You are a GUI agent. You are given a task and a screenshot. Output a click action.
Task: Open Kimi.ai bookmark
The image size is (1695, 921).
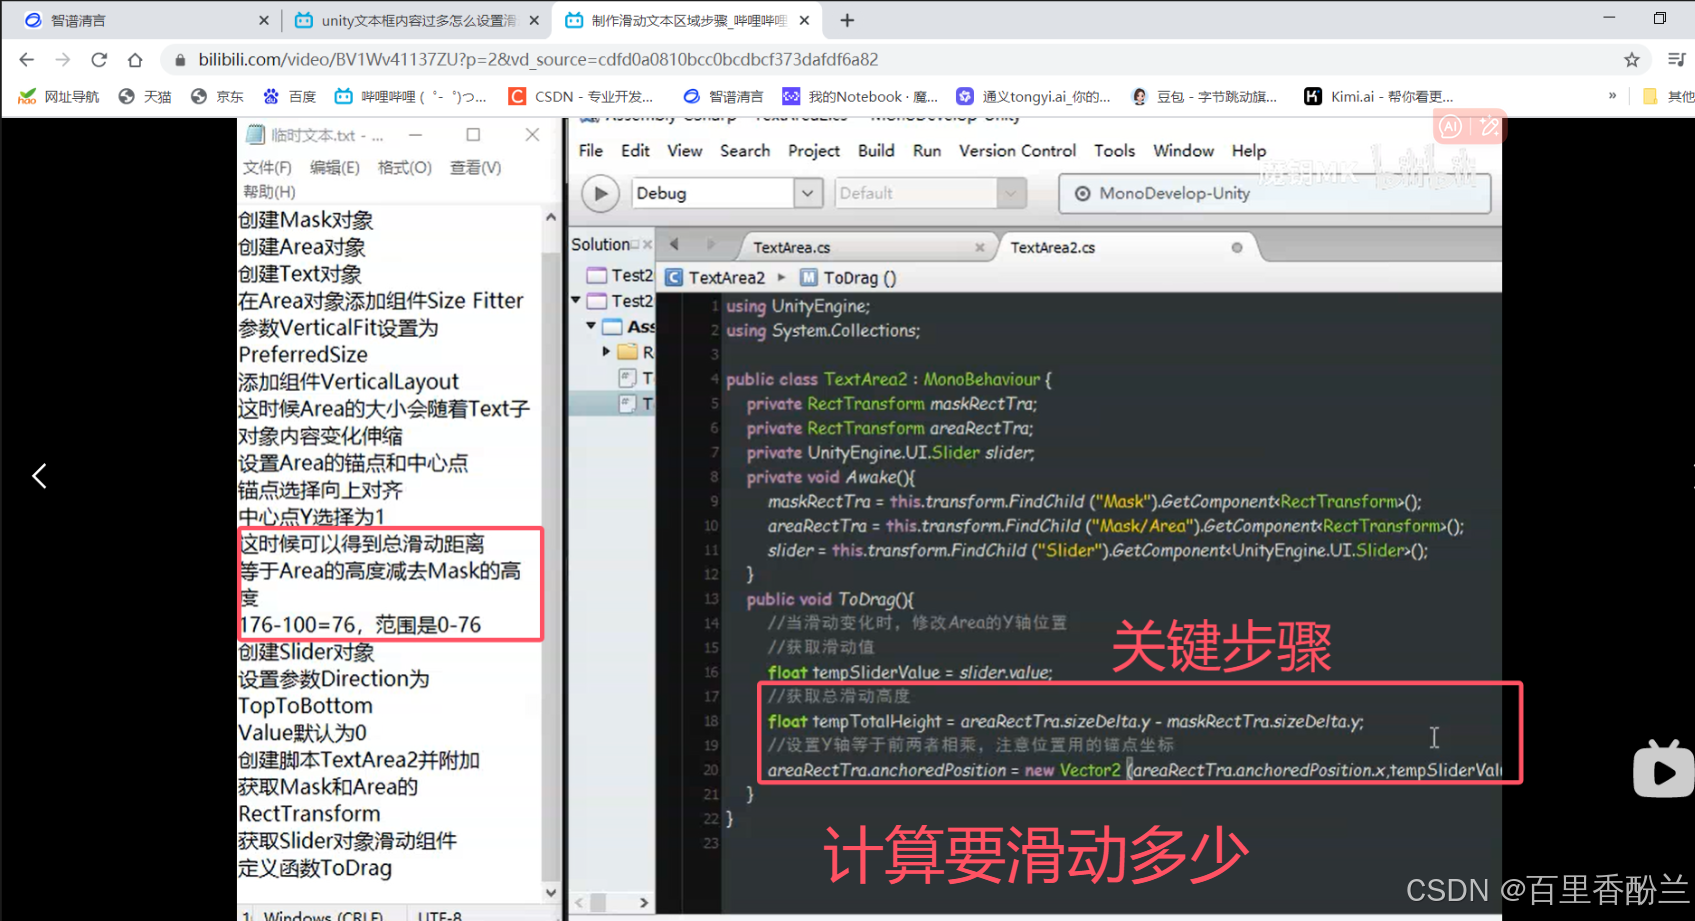coord(1378,96)
